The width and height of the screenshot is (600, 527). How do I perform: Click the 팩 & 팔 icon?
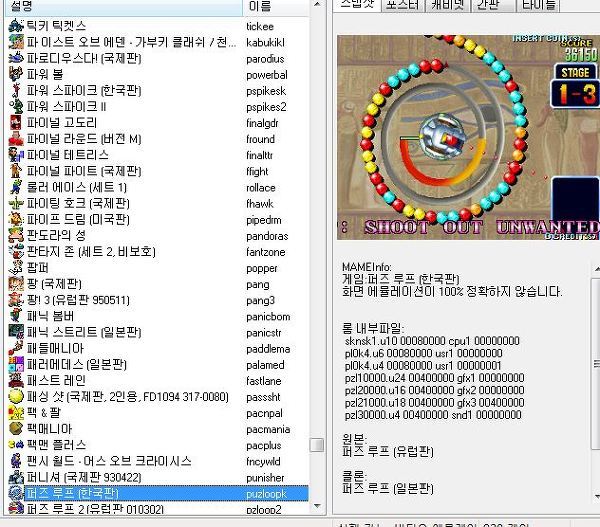tap(16, 412)
